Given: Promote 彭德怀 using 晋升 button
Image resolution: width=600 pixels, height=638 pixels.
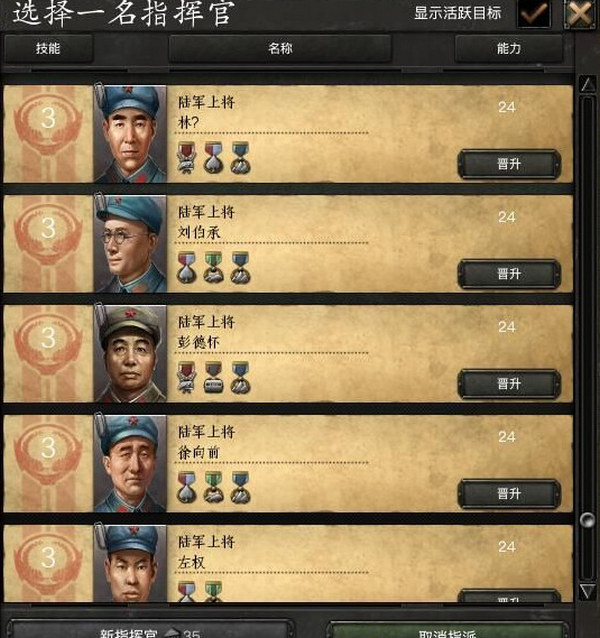Looking at the screenshot, I should point(509,384).
